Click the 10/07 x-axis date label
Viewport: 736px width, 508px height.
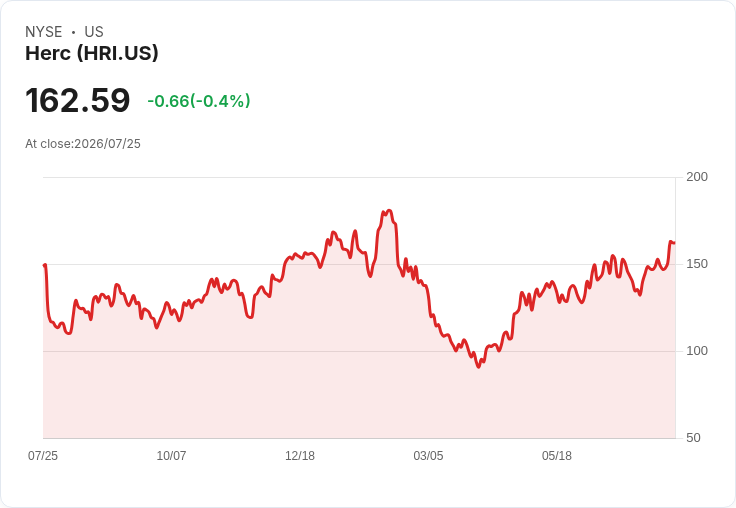coord(171,455)
